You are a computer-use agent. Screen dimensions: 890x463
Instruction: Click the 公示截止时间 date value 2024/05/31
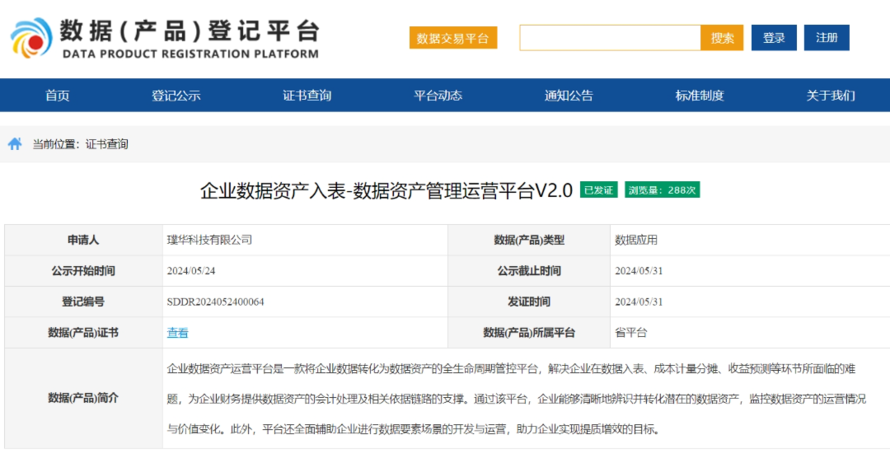point(639,271)
